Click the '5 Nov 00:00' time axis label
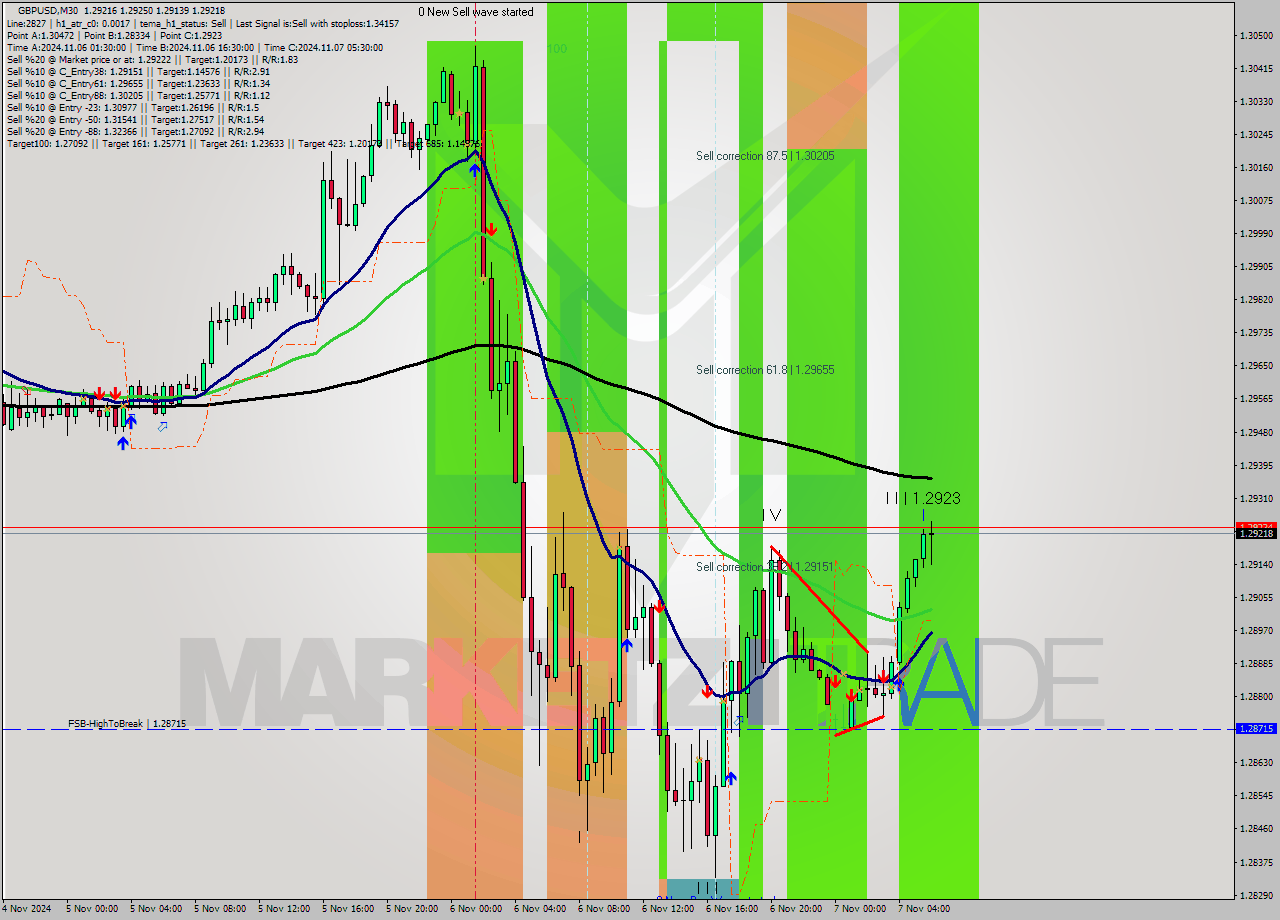Screen dimensions: 1280x920 click(92, 909)
